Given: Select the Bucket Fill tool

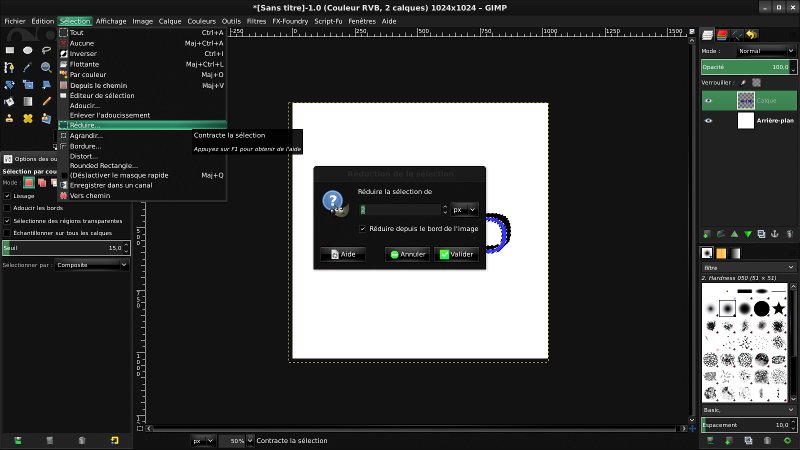Looking at the screenshot, I should click(x=10, y=102).
